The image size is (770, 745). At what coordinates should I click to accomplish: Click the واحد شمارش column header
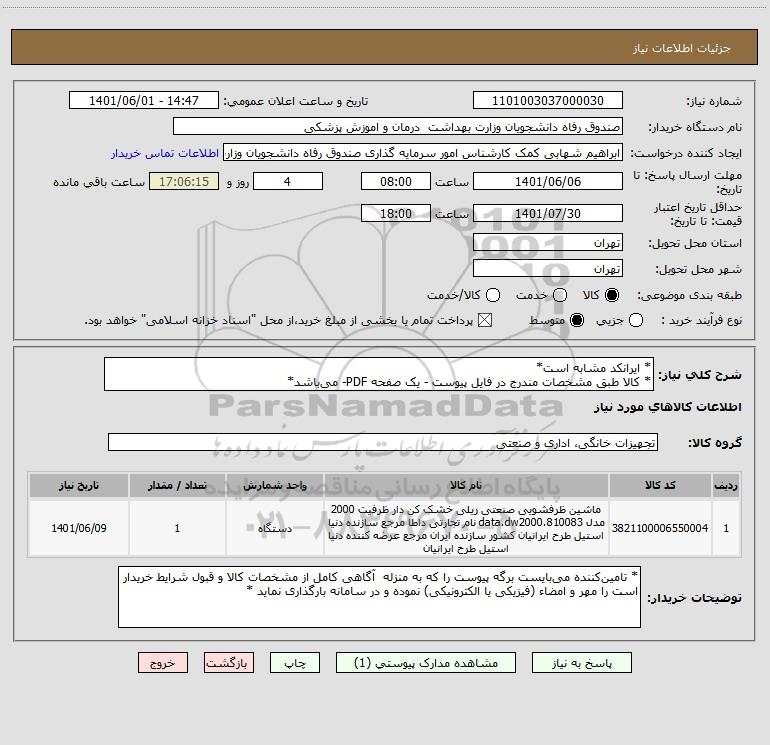tap(275, 485)
